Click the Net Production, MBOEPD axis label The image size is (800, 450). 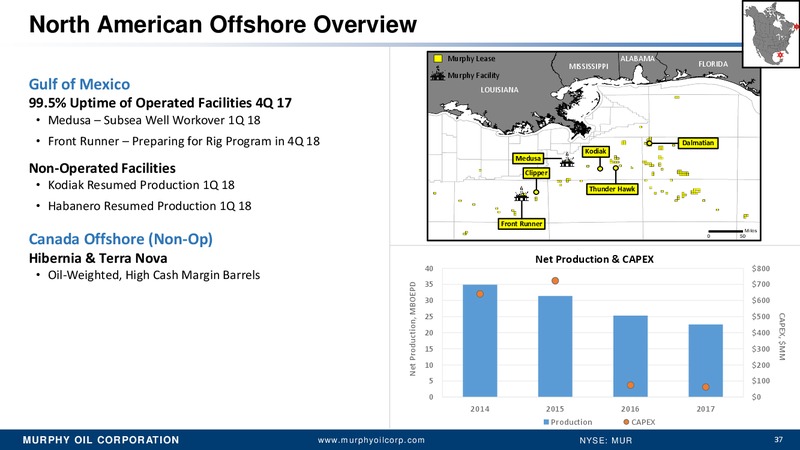(x=413, y=329)
